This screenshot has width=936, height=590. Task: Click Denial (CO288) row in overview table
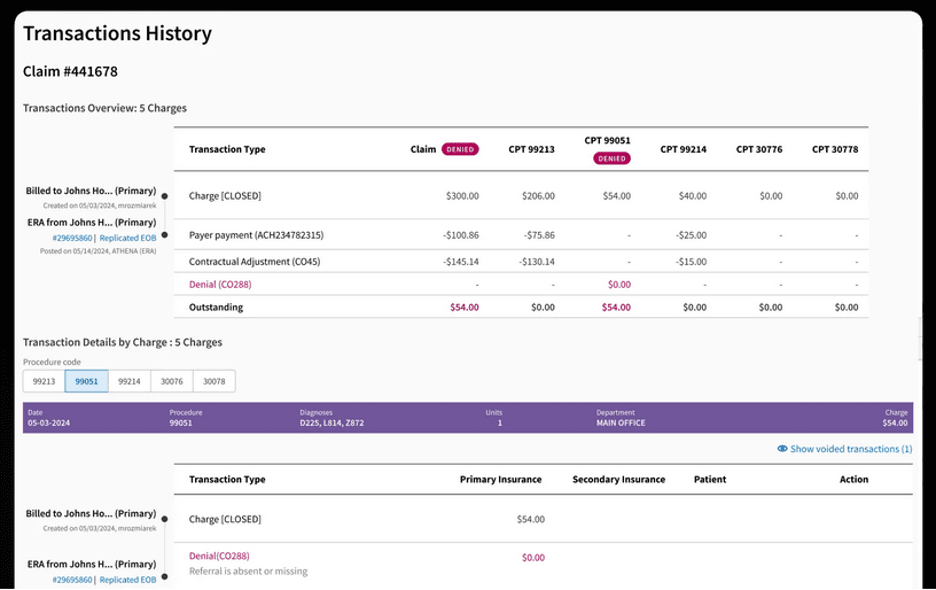coord(220,284)
